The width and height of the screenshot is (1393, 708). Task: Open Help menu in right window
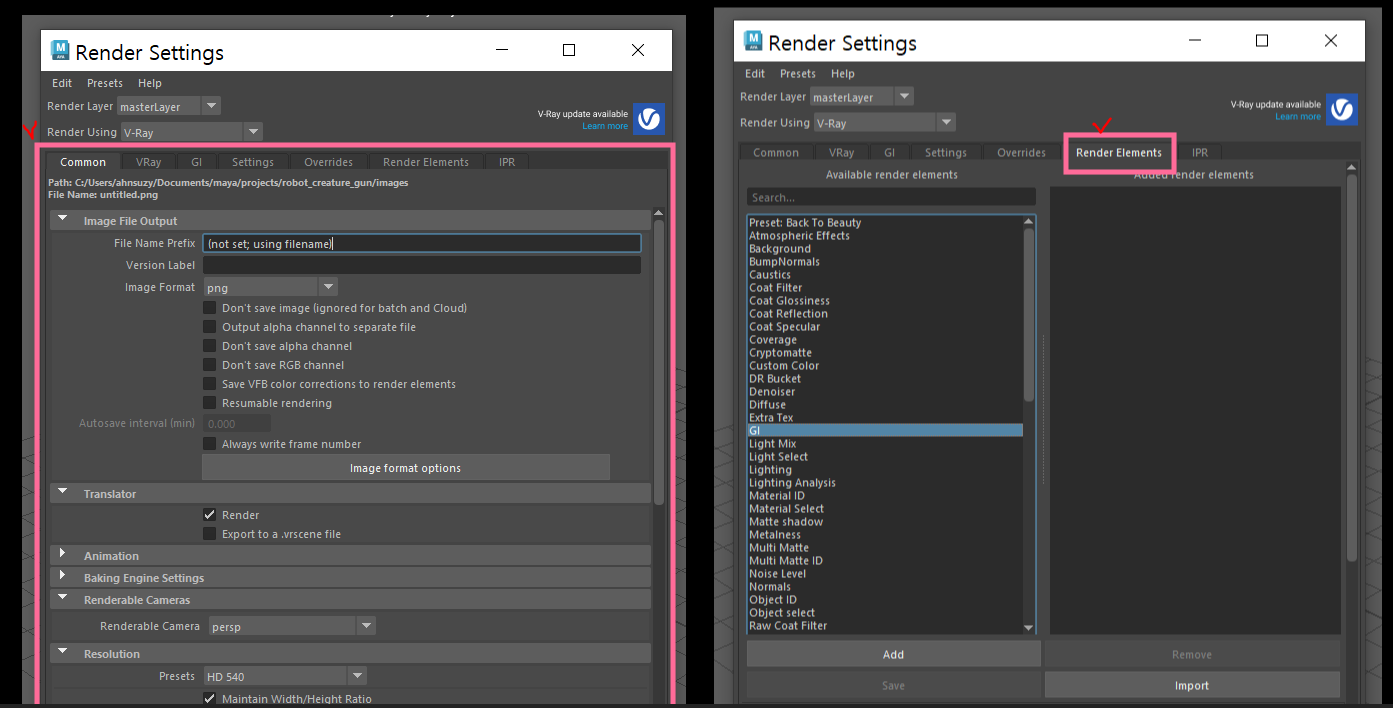[x=843, y=74]
